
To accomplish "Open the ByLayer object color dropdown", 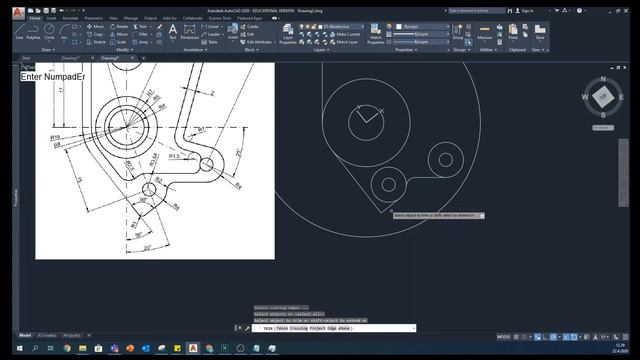I will (x=423, y=27).
